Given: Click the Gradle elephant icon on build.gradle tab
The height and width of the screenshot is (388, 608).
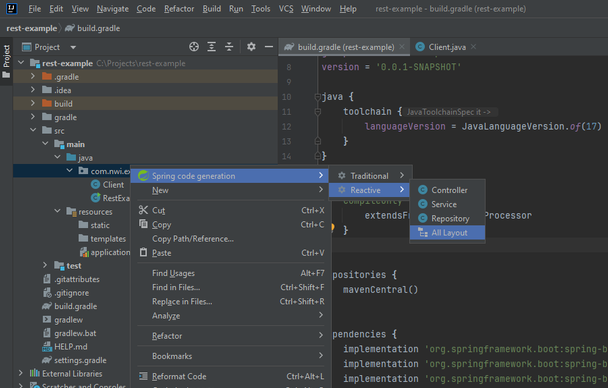Looking at the screenshot, I should pos(289,47).
